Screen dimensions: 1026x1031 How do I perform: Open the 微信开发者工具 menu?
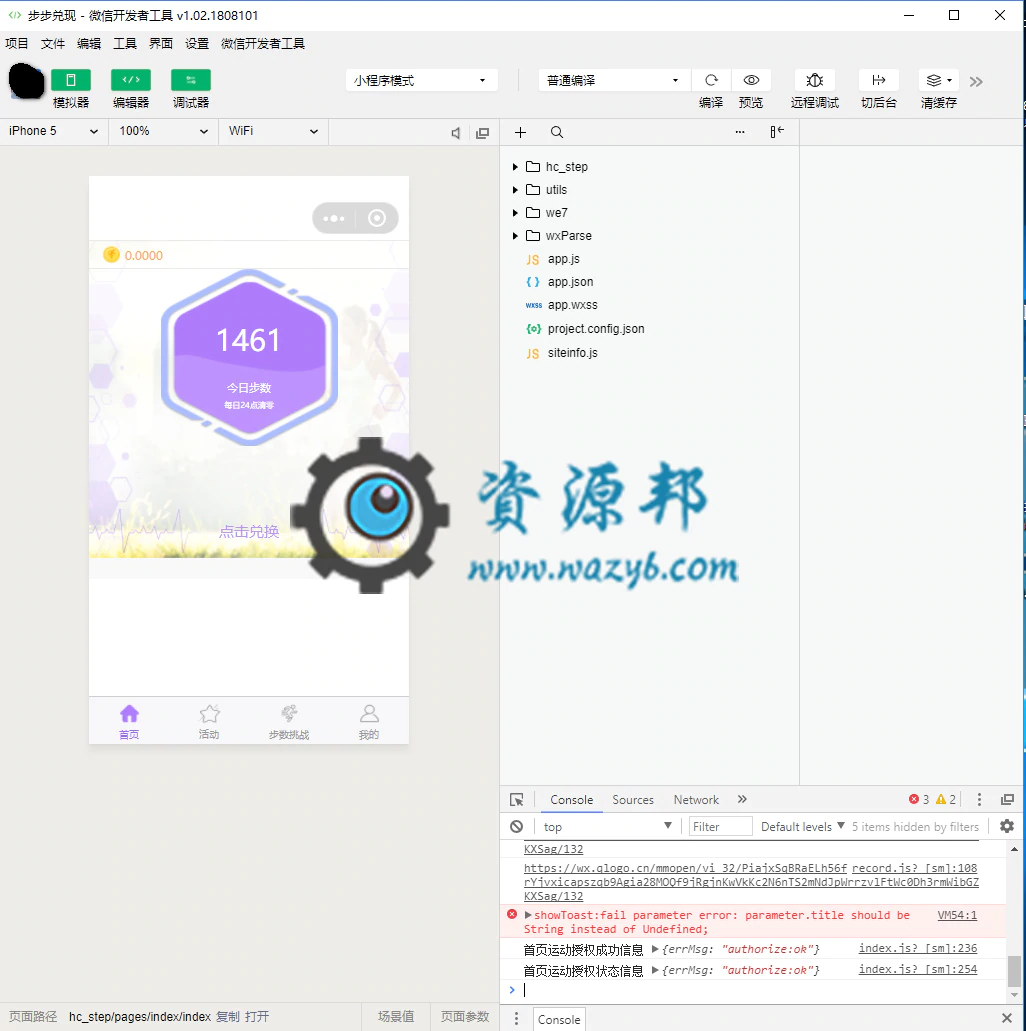point(263,43)
